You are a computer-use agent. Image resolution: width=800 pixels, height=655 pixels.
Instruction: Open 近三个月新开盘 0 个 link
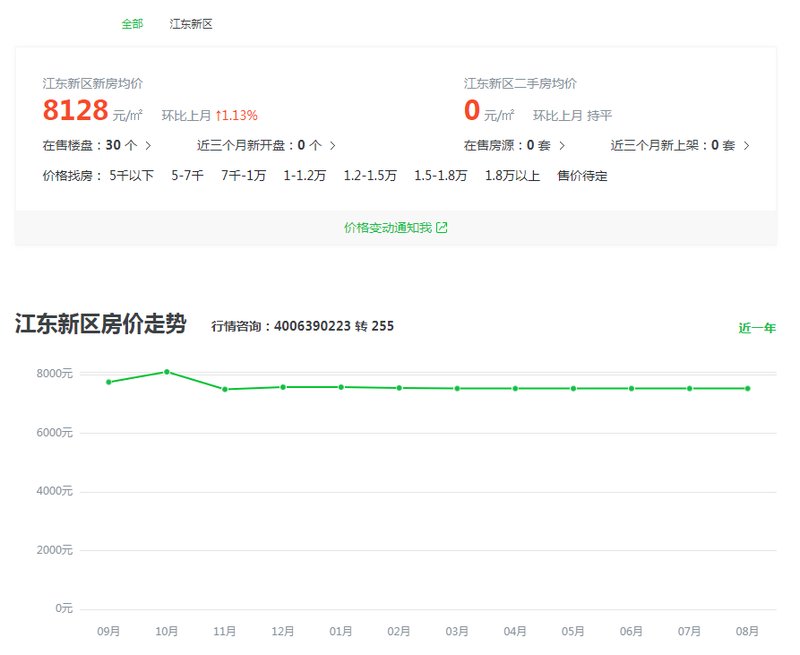pos(266,145)
